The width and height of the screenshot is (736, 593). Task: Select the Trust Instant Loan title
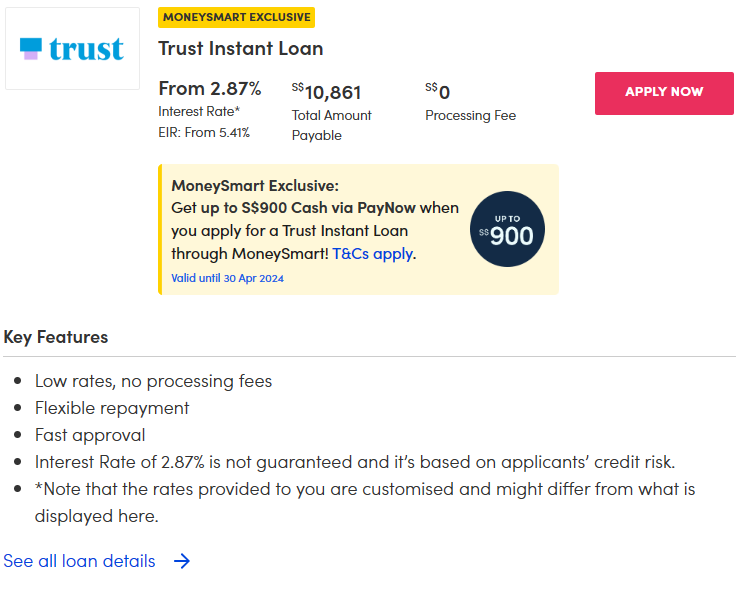pyautogui.click(x=241, y=49)
